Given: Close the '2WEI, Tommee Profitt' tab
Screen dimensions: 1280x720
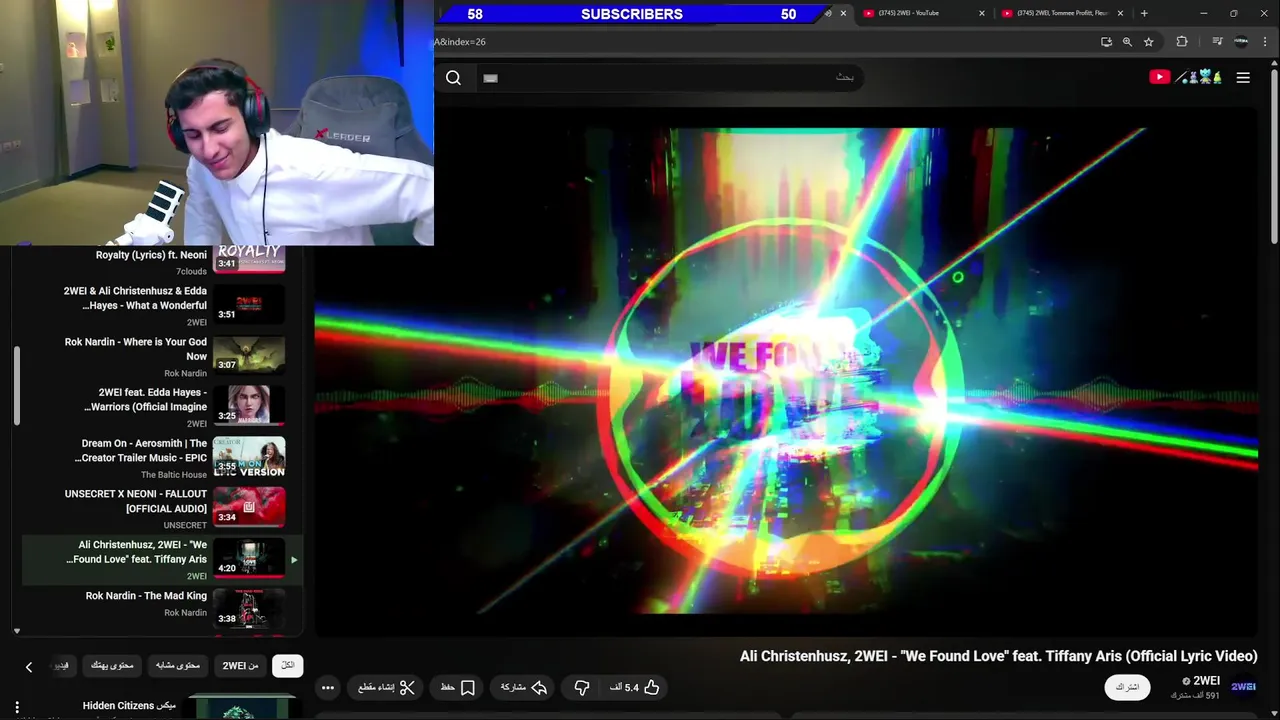Looking at the screenshot, I should (1120, 13).
